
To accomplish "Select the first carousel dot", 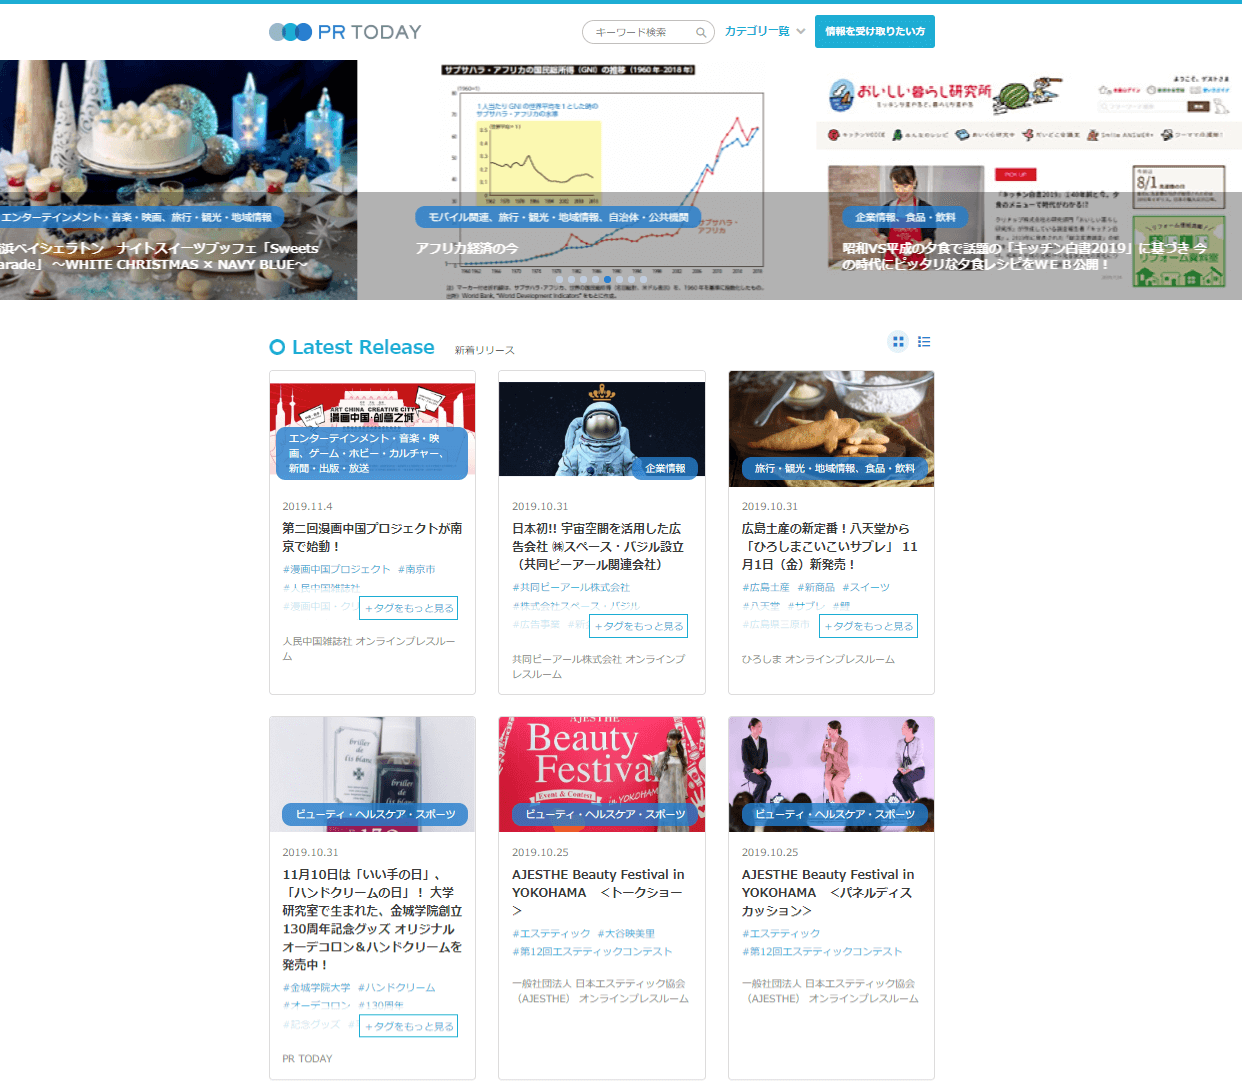I will click(x=559, y=280).
